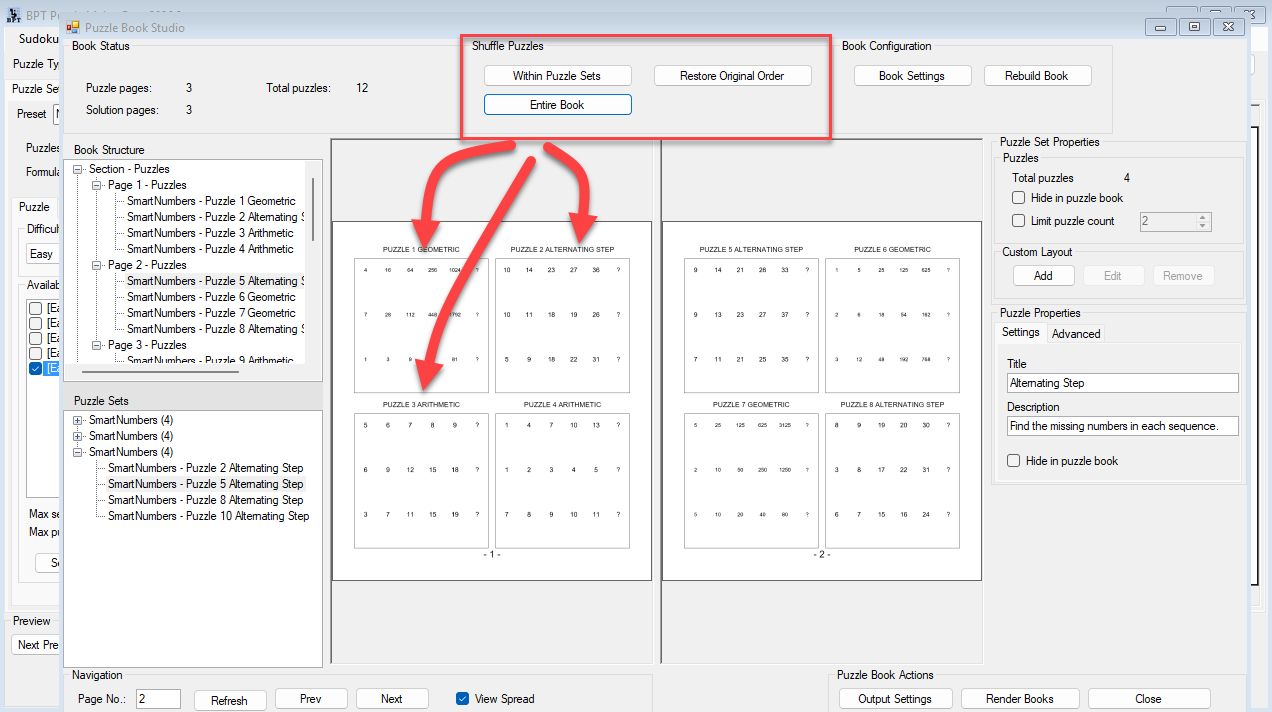1272x712 pixels.
Task: Toggle first unchecked box in background Available list
Action: click(36, 308)
